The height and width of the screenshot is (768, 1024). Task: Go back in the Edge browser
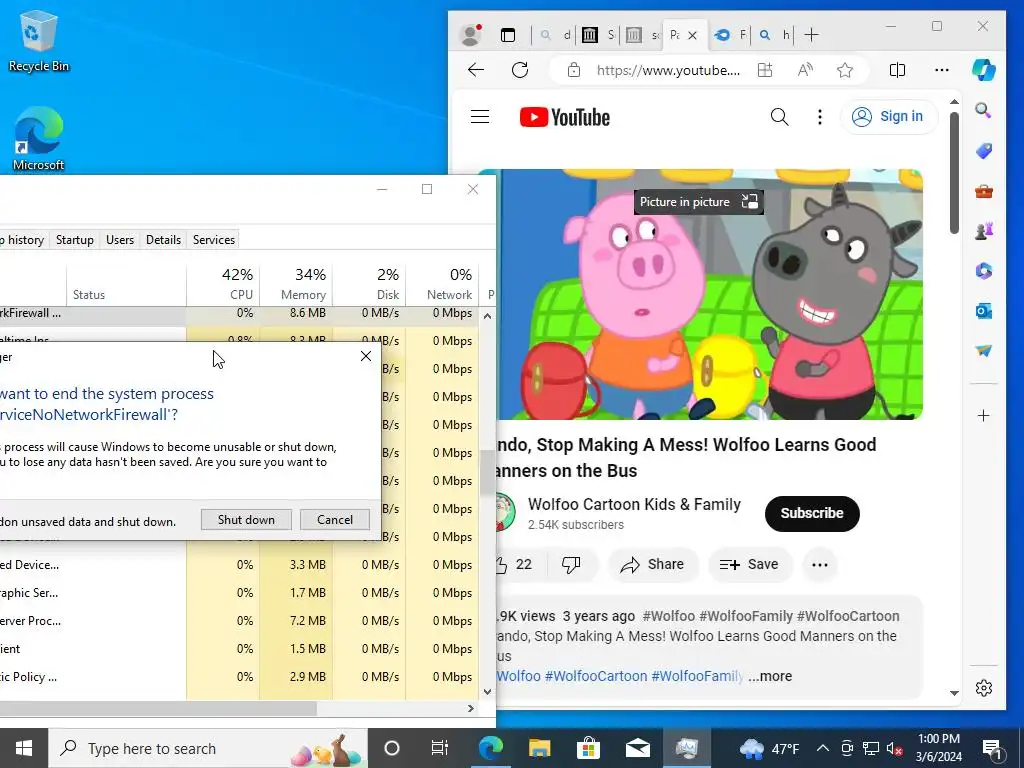pyautogui.click(x=476, y=70)
